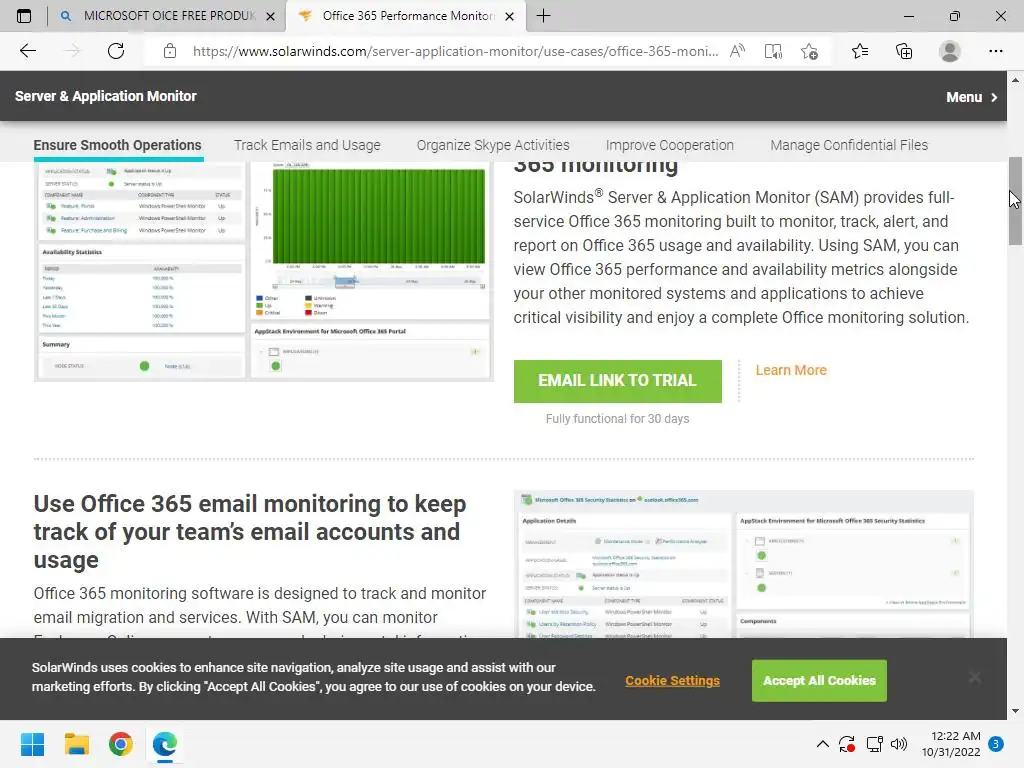Click Accept All Cookies button
Screen dimensions: 1024x768
pyautogui.click(x=819, y=680)
